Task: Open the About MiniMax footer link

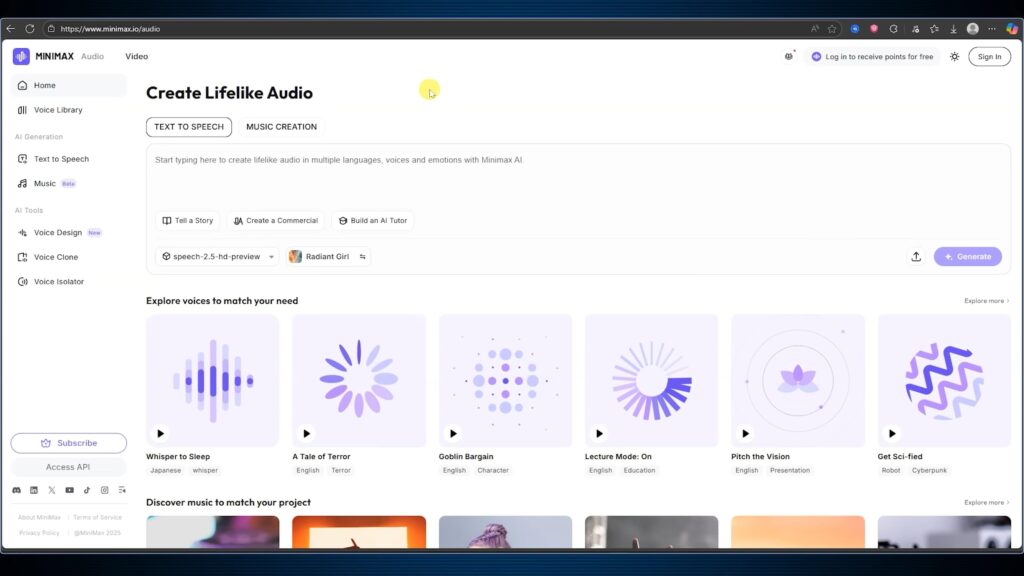Action: pos(39,517)
